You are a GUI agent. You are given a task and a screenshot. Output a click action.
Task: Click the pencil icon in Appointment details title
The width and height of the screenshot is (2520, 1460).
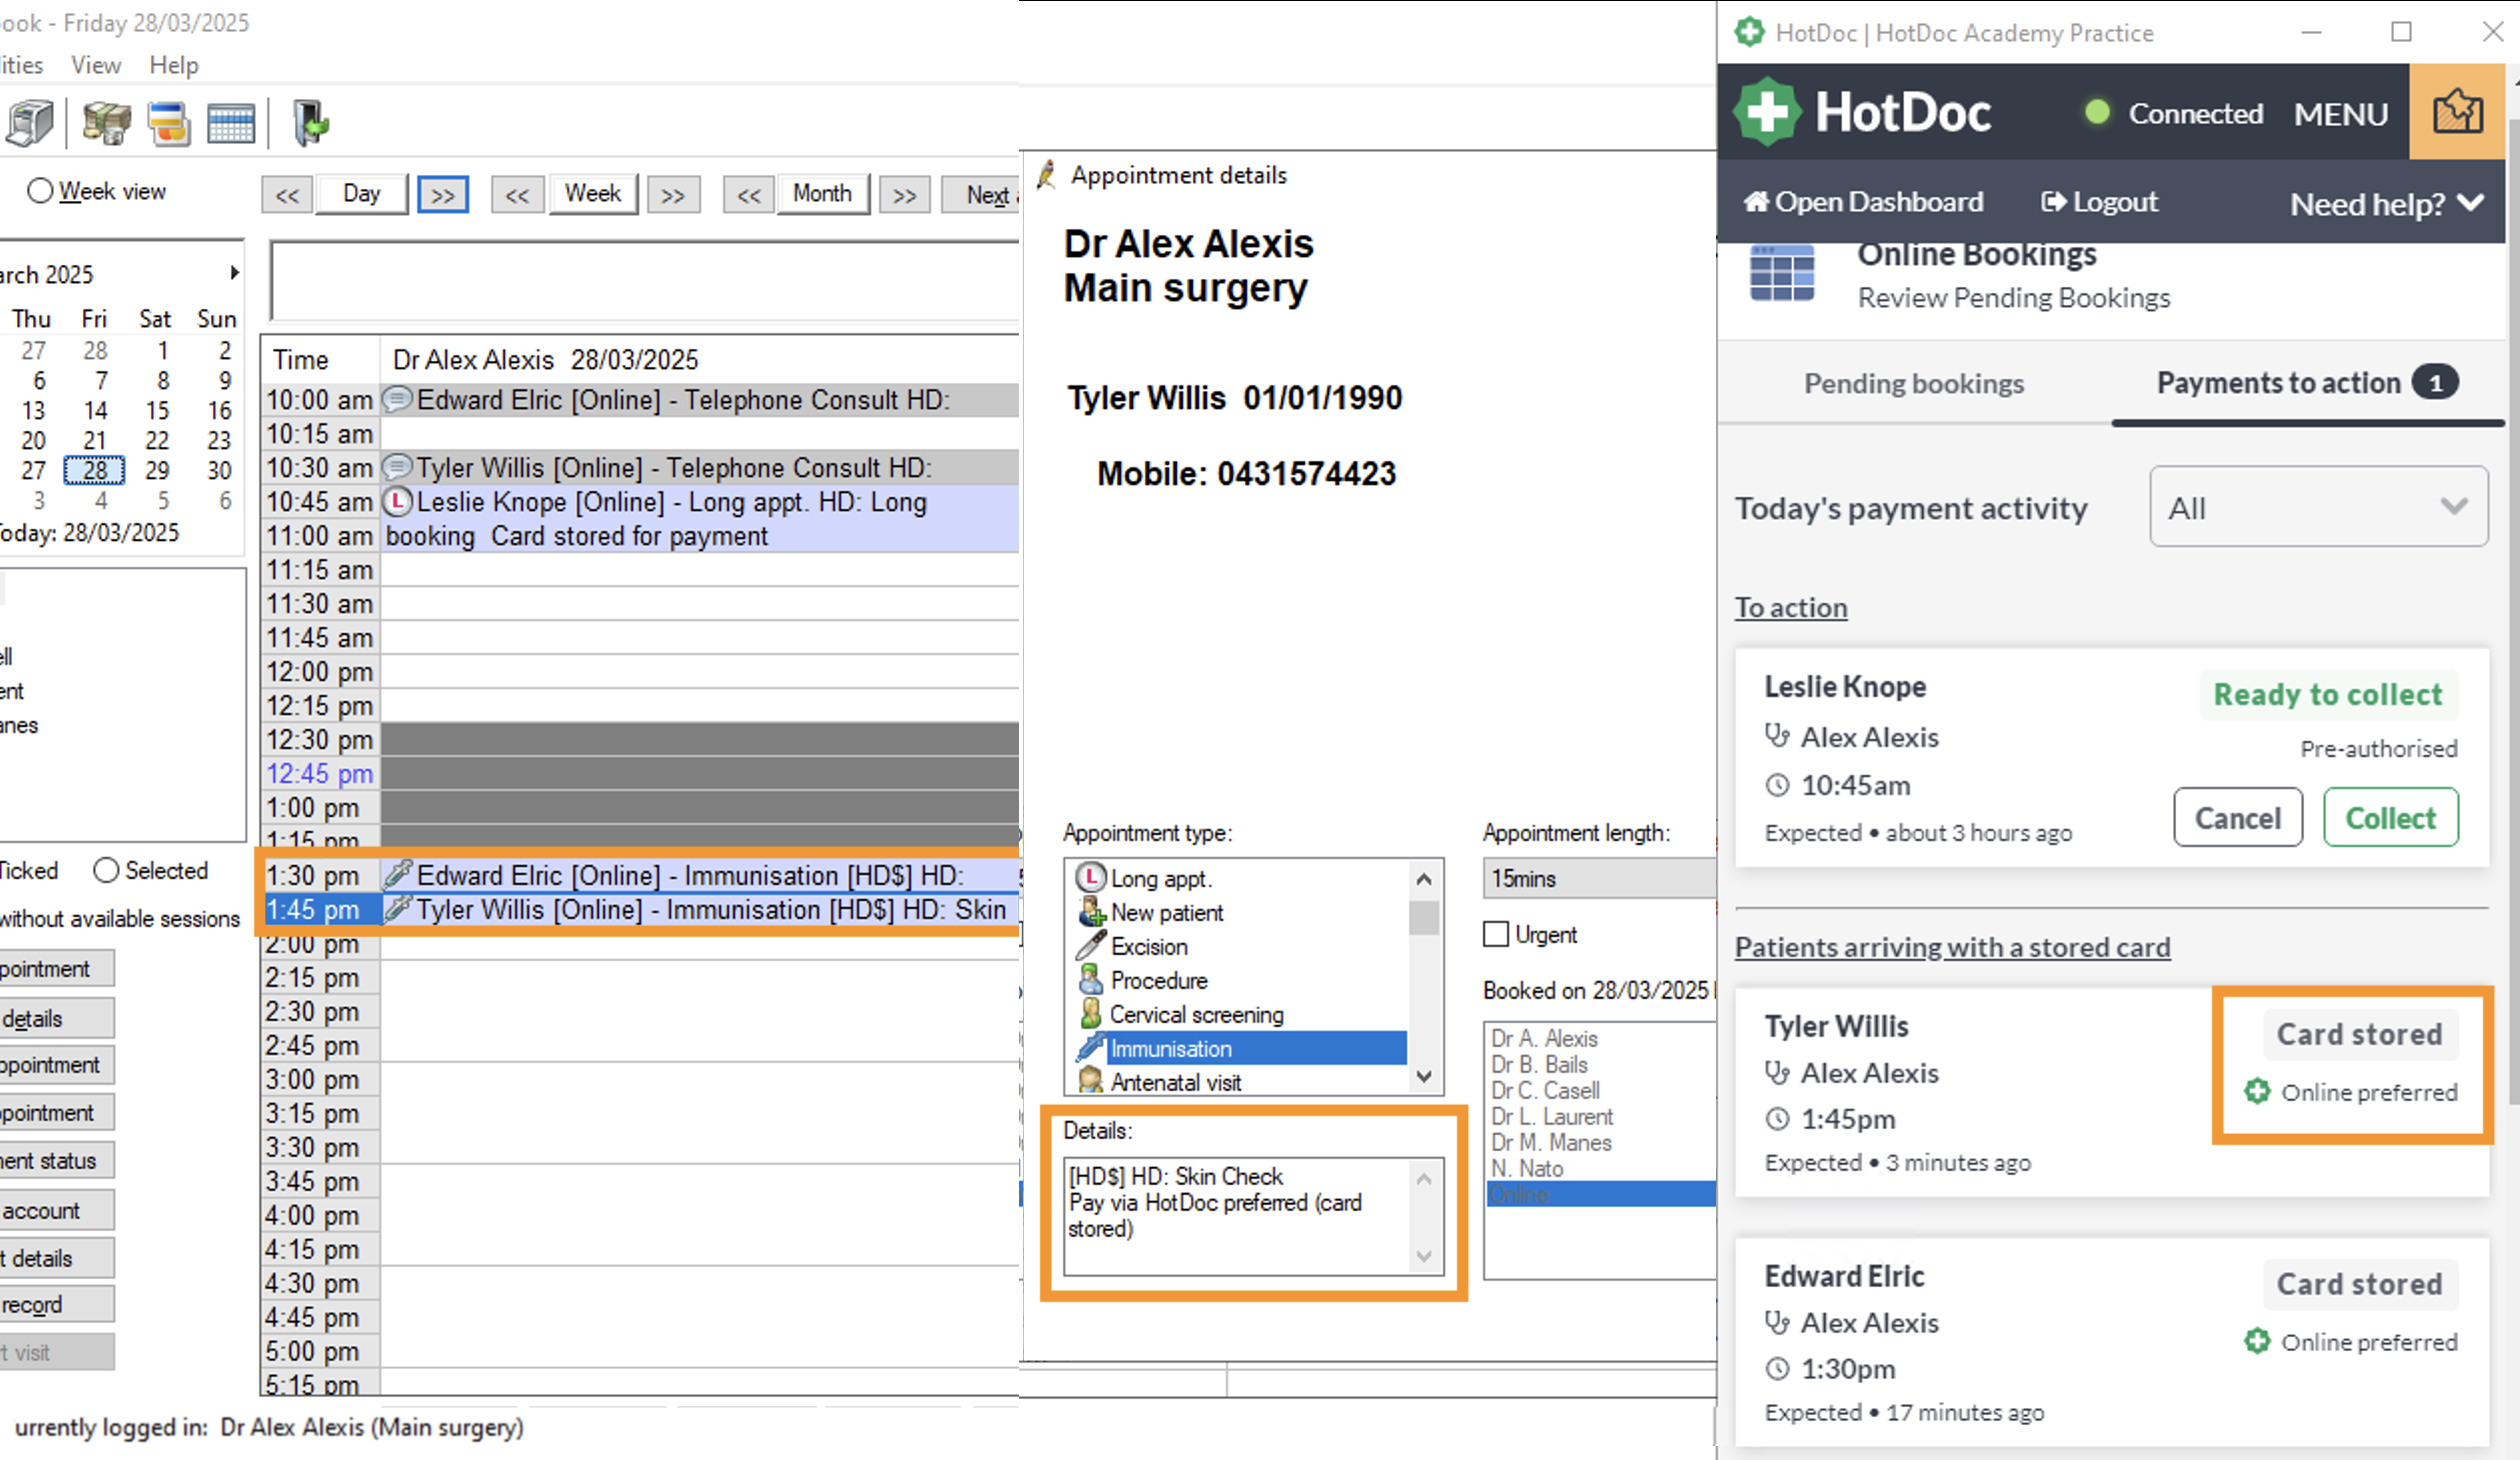tap(1047, 174)
